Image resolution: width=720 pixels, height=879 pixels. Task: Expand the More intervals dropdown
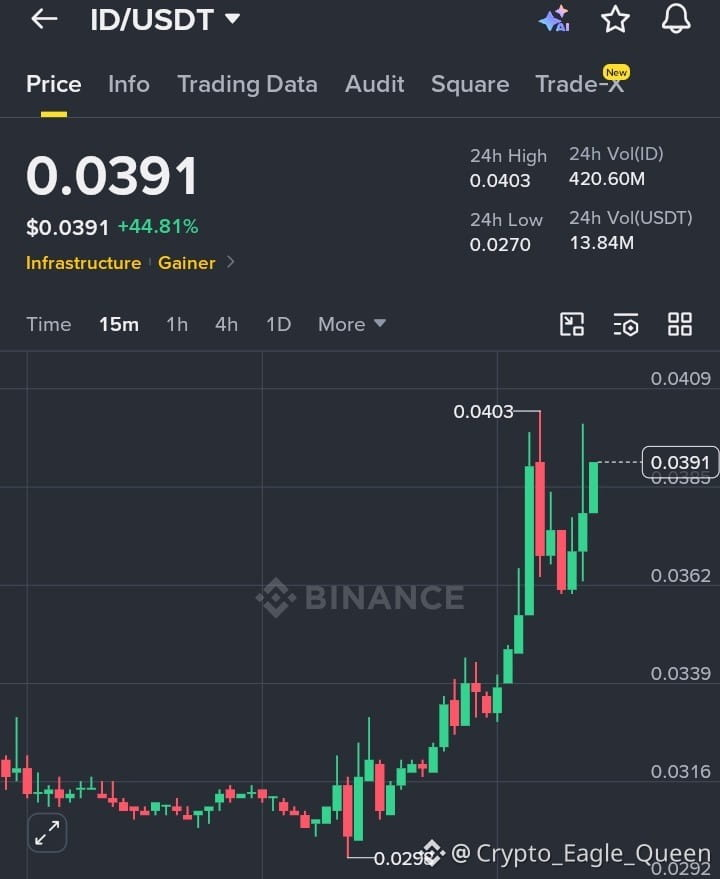(352, 324)
